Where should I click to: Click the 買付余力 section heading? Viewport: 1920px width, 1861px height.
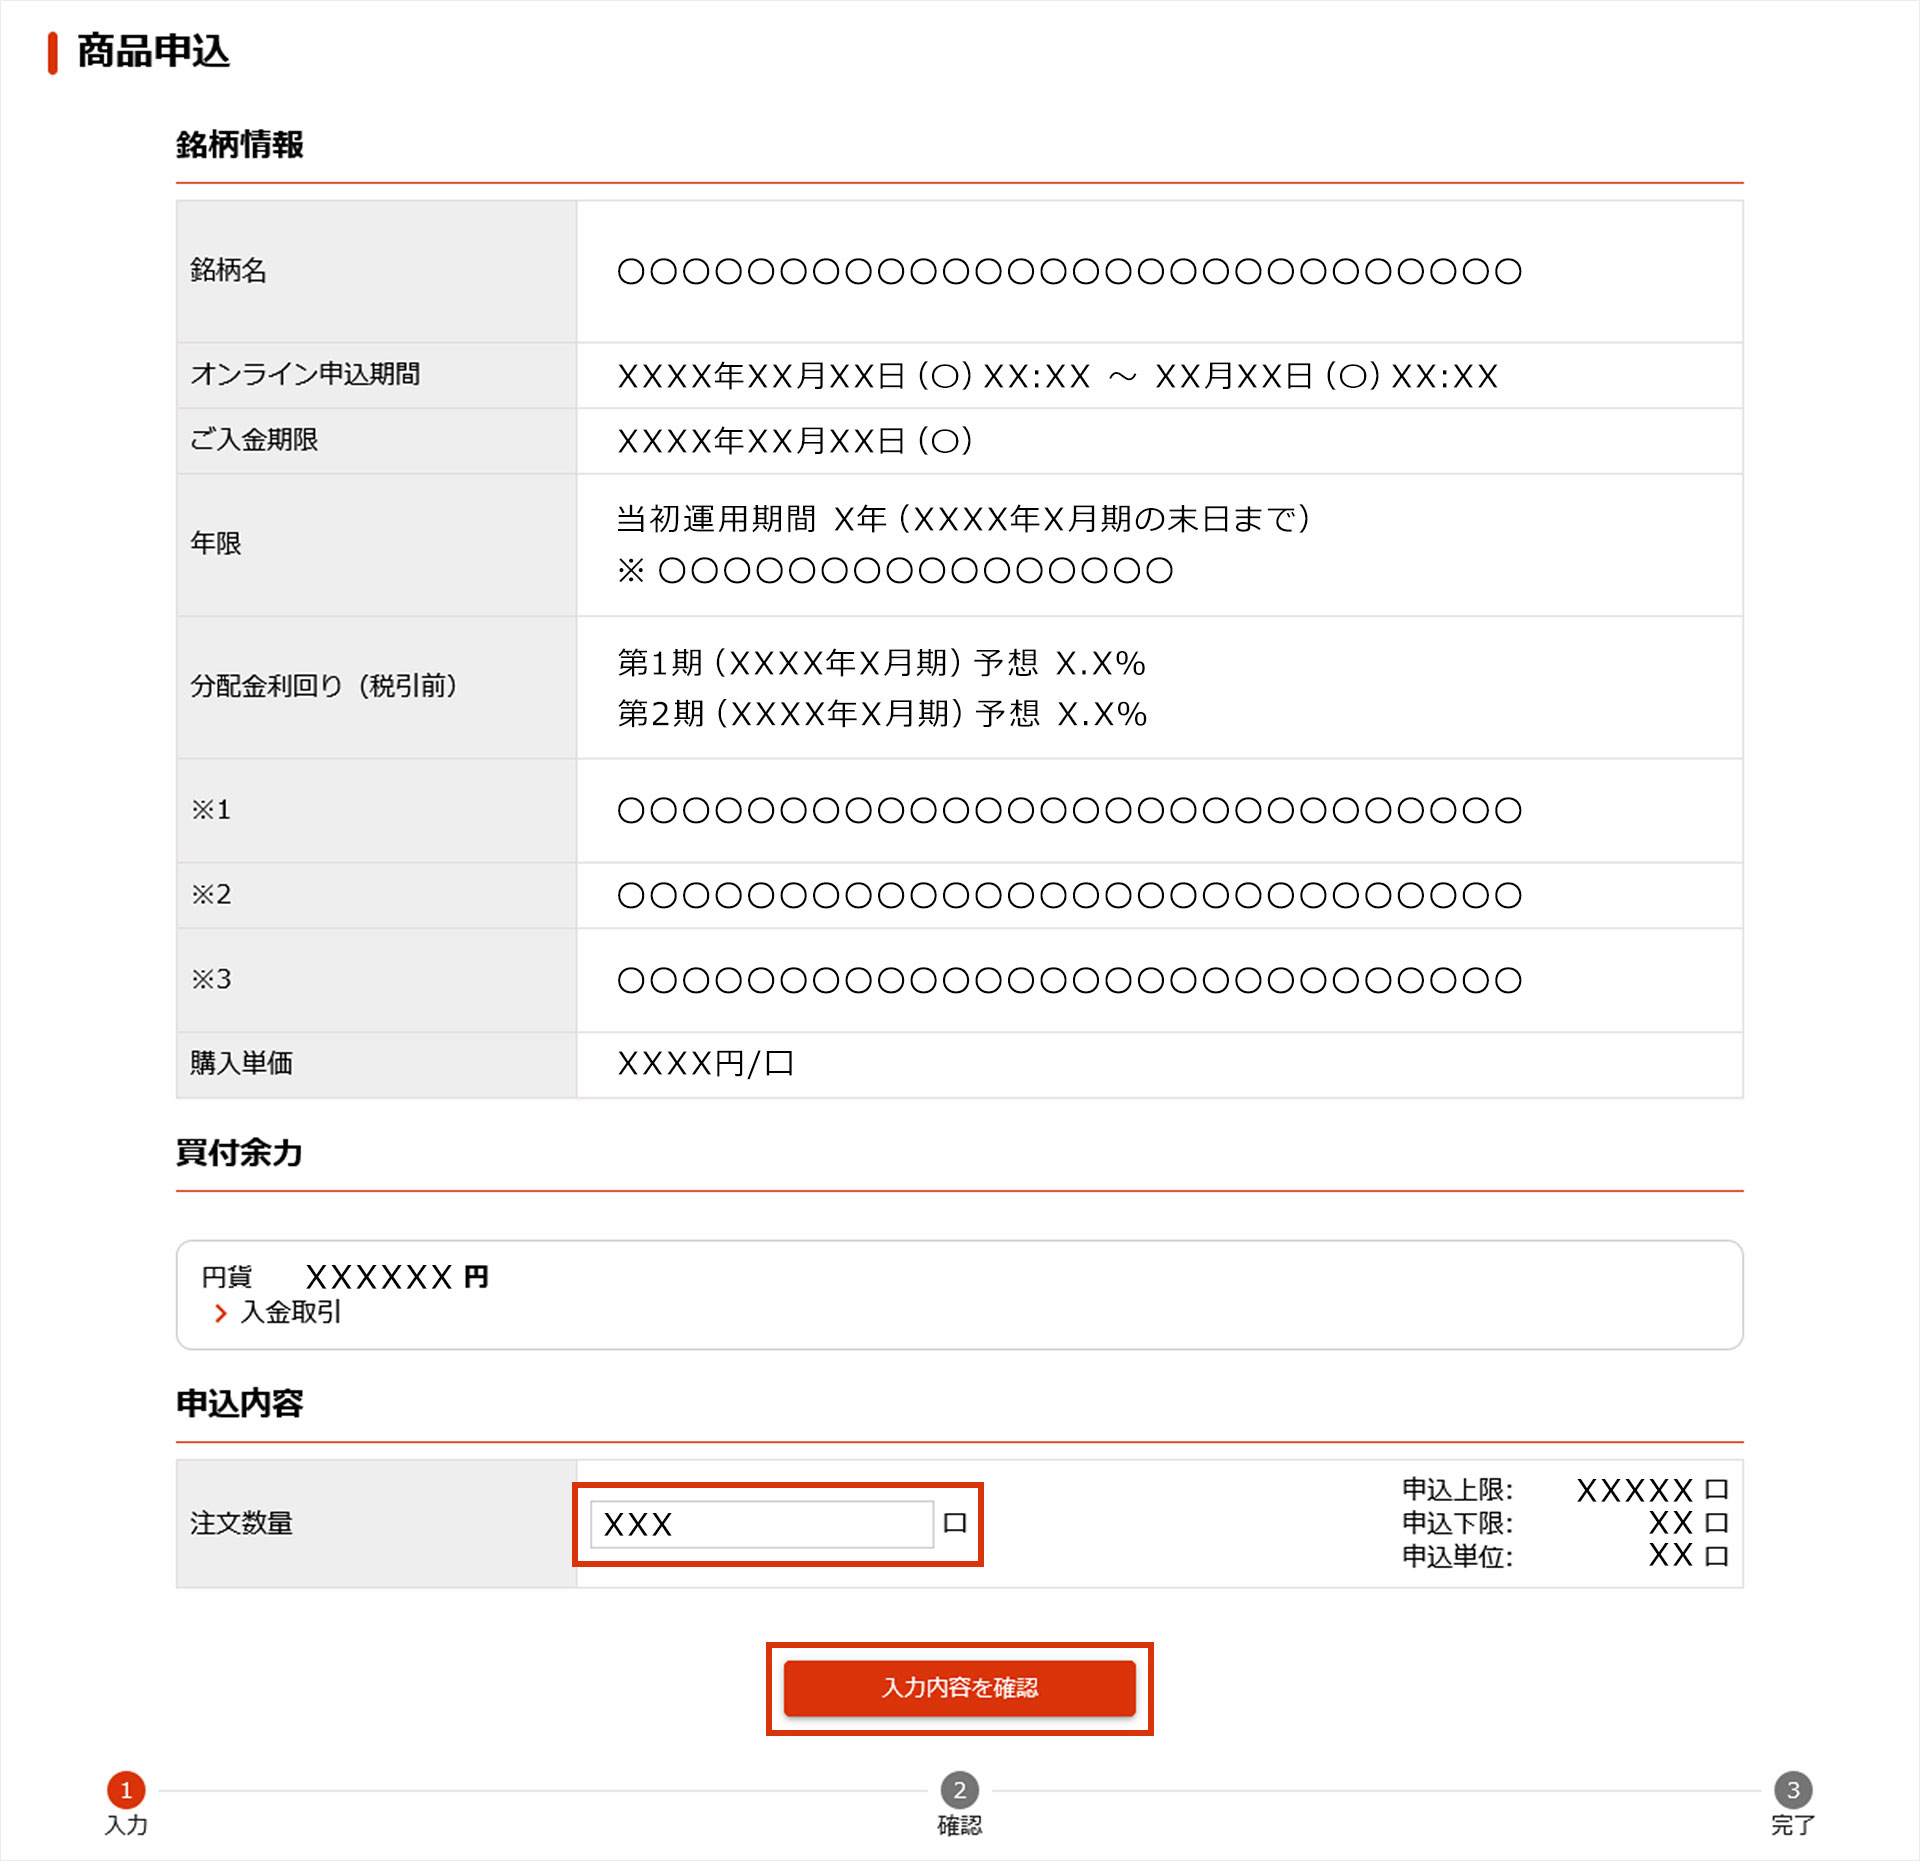click(x=240, y=1153)
